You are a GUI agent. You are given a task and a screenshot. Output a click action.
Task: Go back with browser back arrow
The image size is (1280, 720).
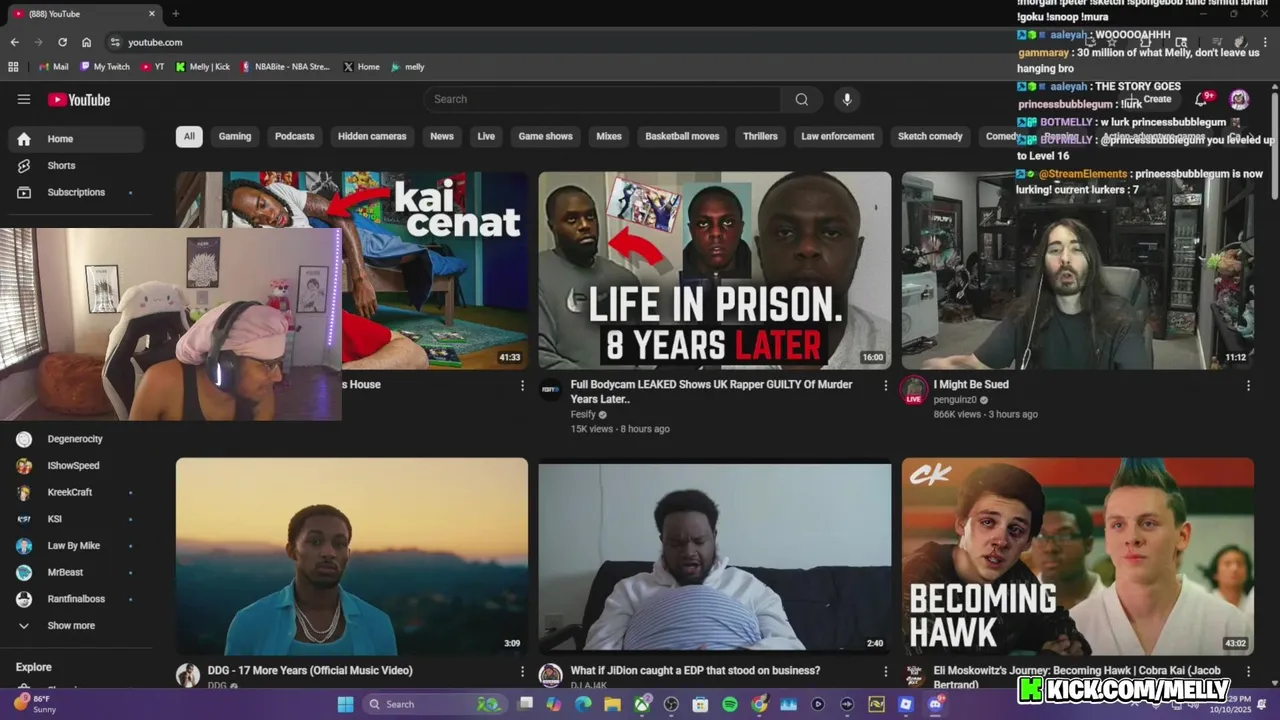pyautogui.click(x=14, y=42)
